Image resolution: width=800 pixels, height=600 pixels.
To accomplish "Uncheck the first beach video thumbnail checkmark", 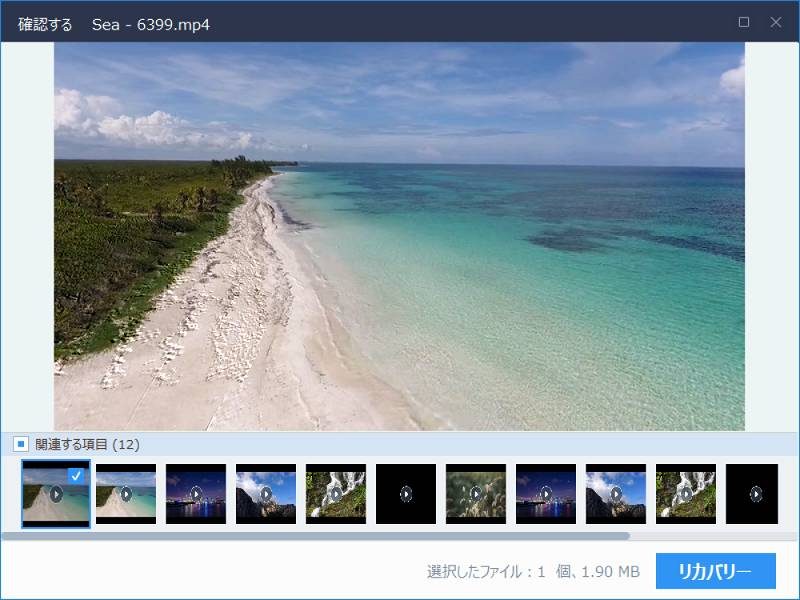I will point(76,475).
